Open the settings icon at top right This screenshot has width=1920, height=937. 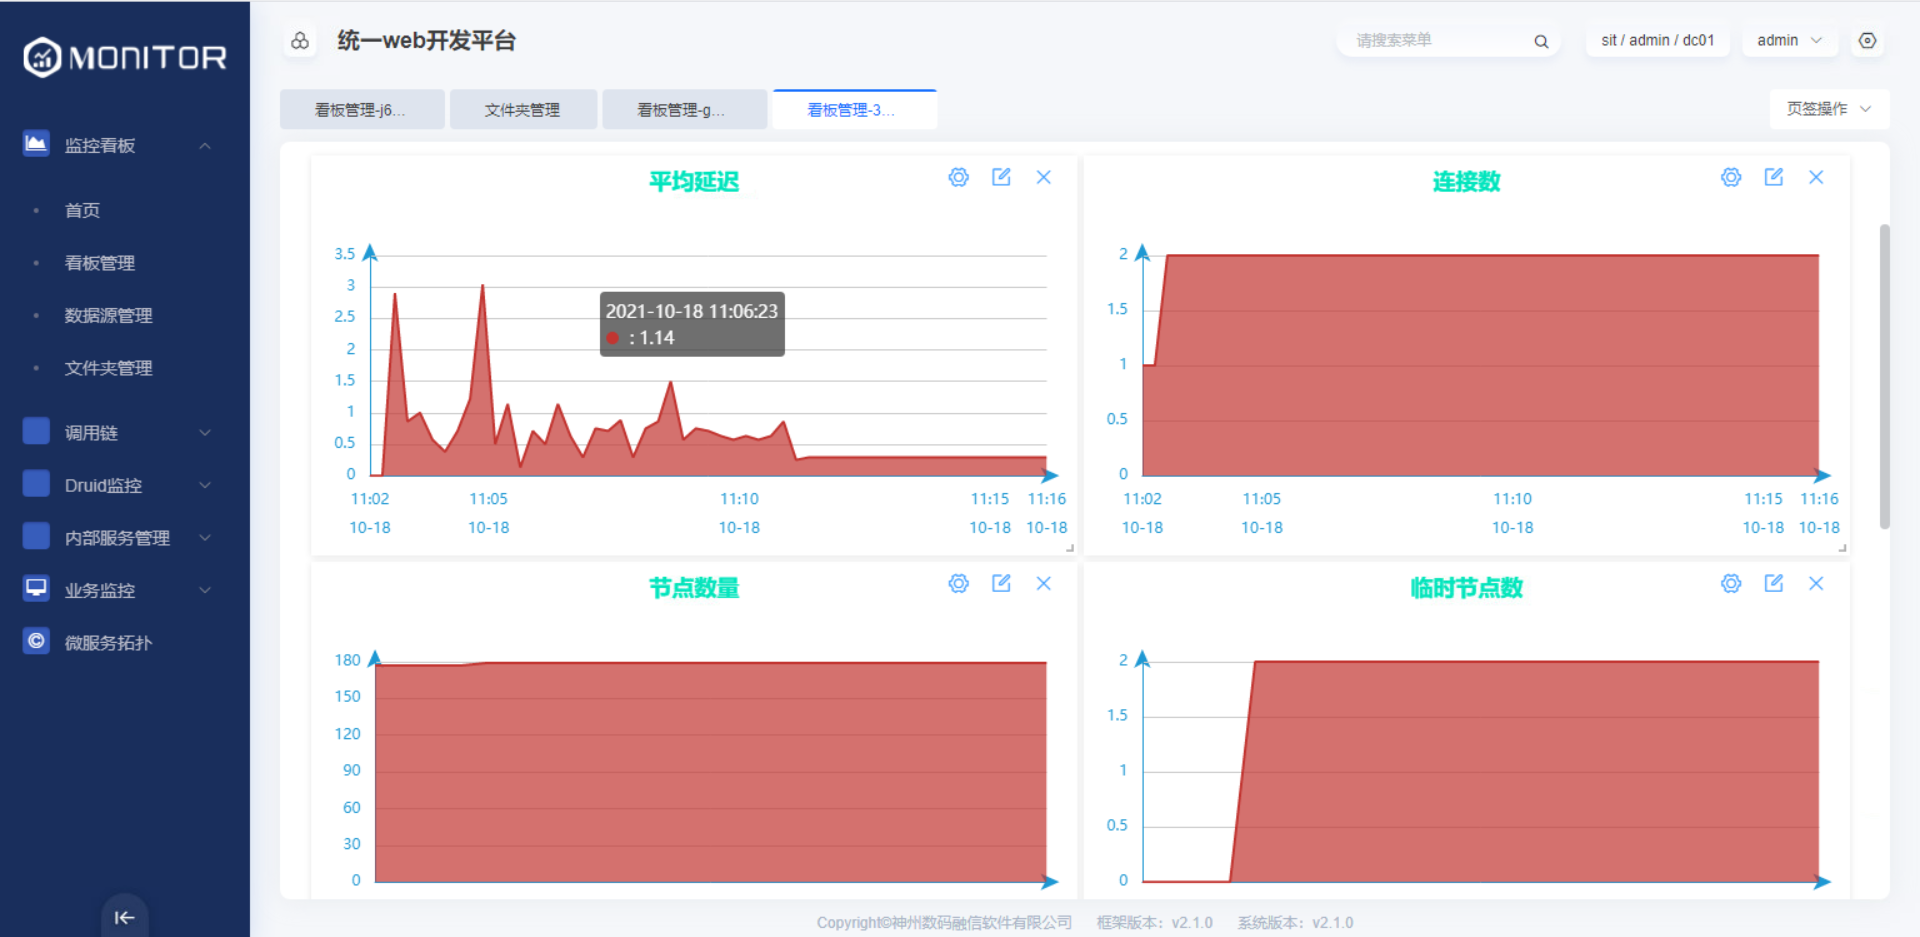1867,41
